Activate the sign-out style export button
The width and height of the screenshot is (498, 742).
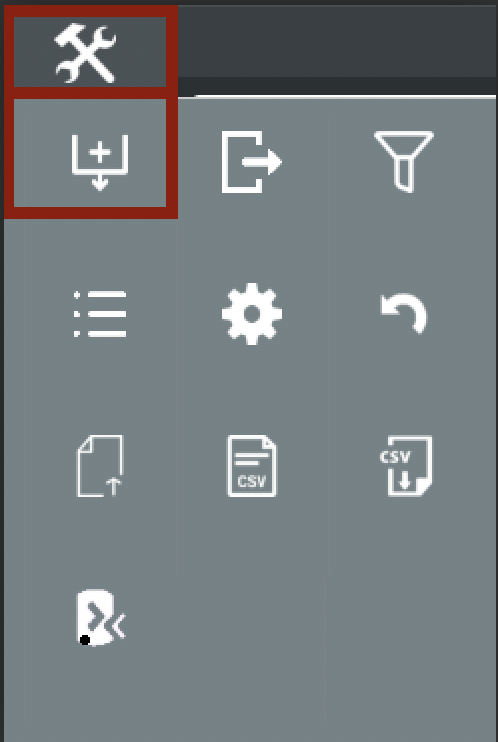(252, 162)
